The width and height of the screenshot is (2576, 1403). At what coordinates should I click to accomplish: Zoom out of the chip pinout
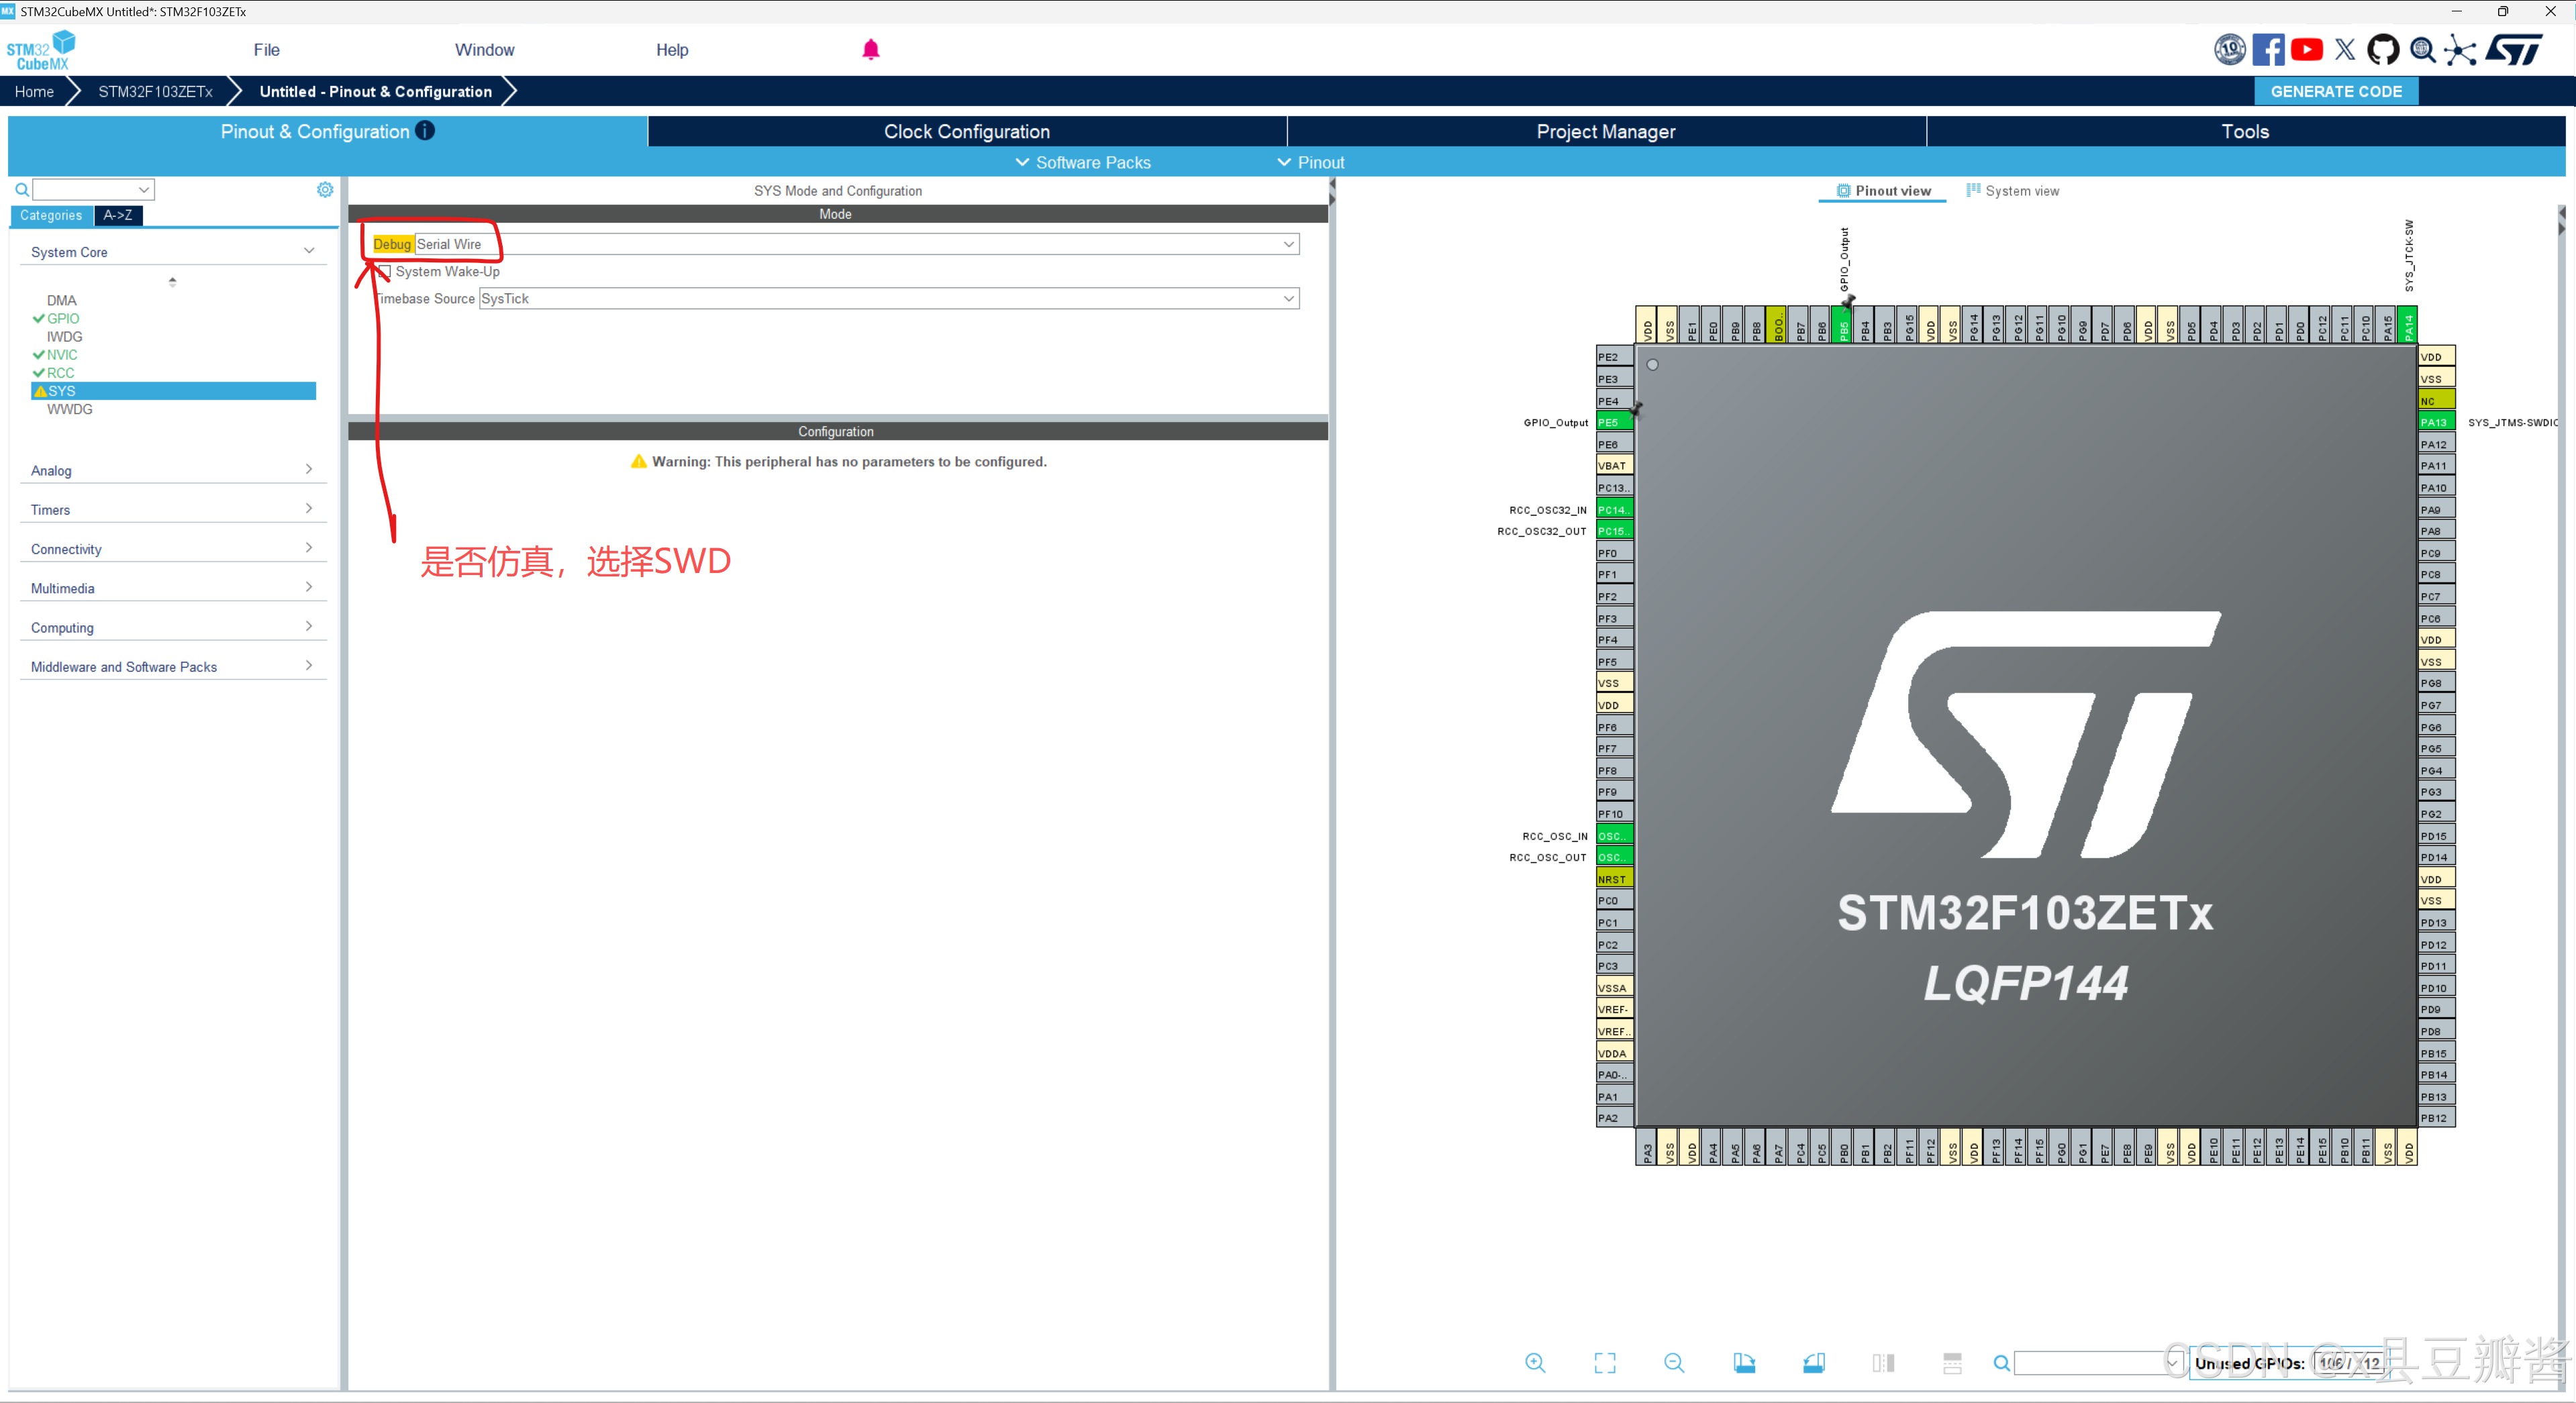coord(1674,1363)
